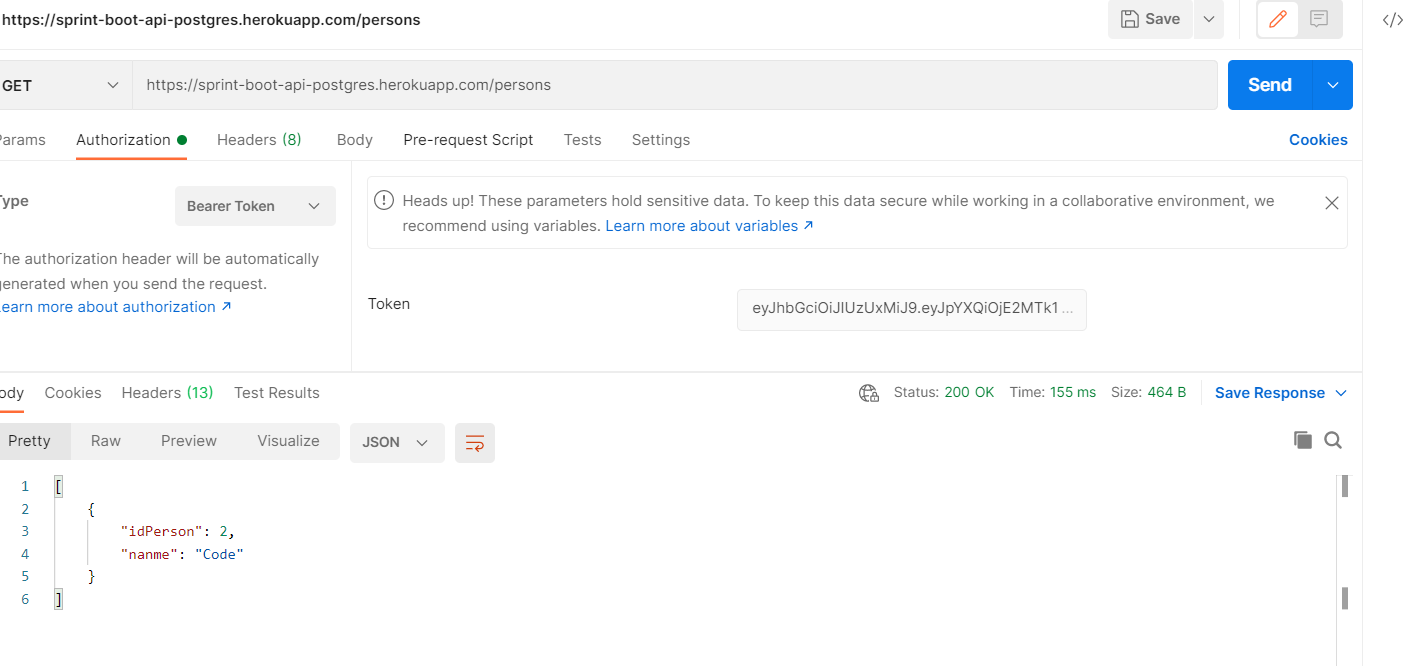Expand the Send button dropdown arrow

(x=1332, y=85)
